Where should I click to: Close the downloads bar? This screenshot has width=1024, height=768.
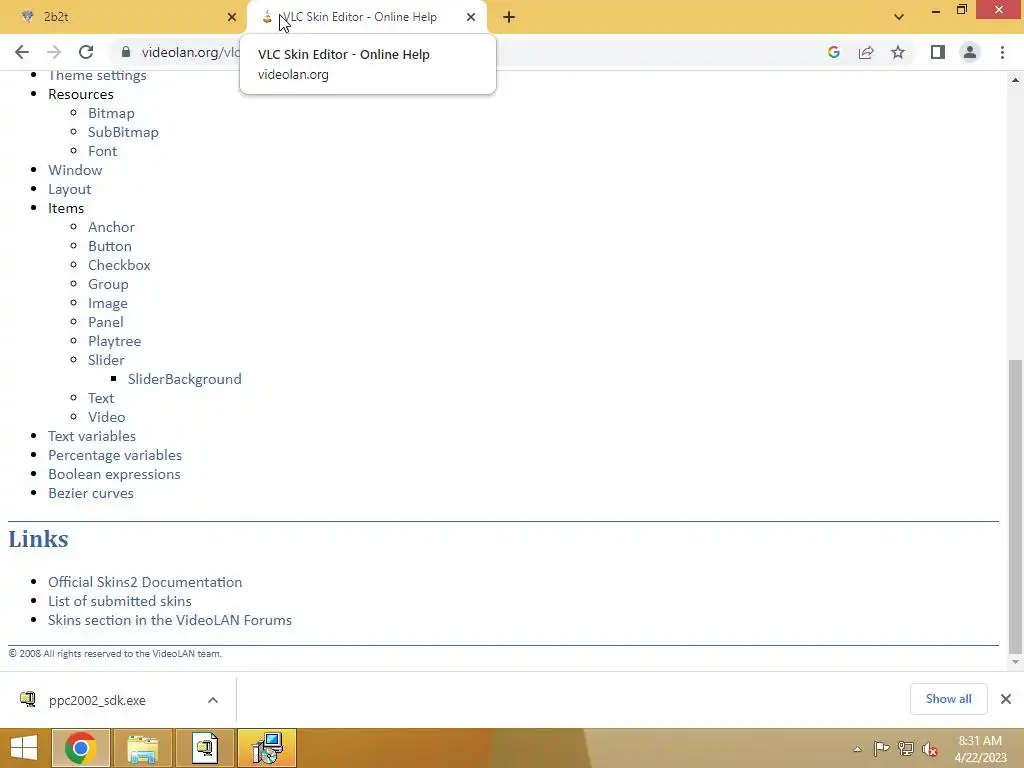pos(1006,699)
